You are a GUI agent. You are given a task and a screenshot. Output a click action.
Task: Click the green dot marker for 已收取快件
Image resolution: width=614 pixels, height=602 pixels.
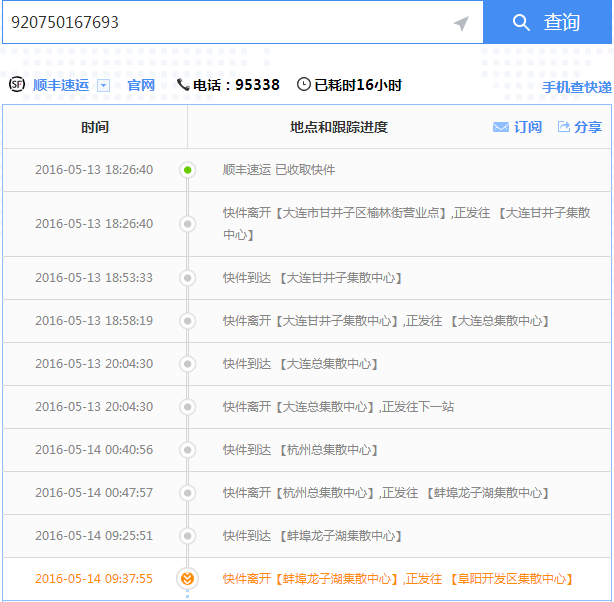187,170
